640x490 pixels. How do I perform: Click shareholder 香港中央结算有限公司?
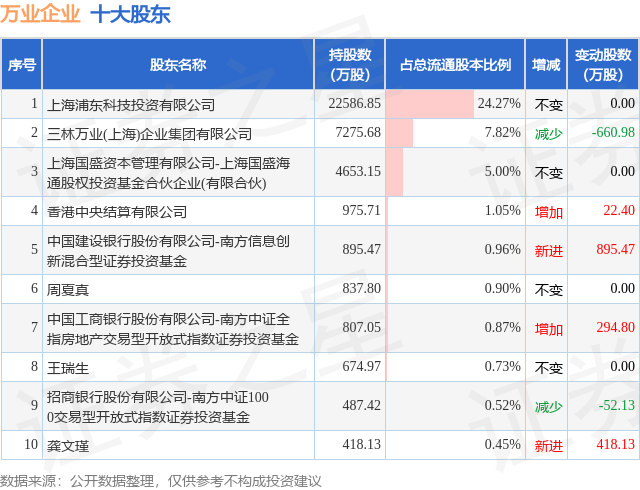click(x=117, y=212)
